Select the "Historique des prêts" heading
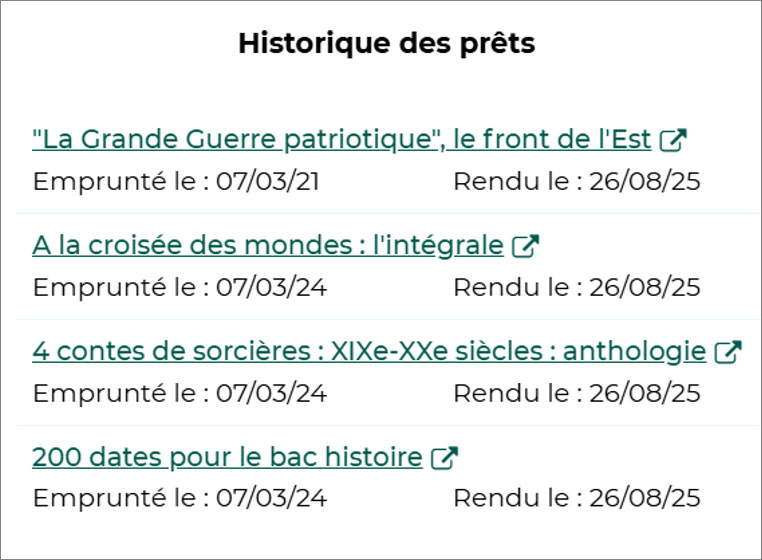This screenshot has height=560, width=762. tap(387, 43)
